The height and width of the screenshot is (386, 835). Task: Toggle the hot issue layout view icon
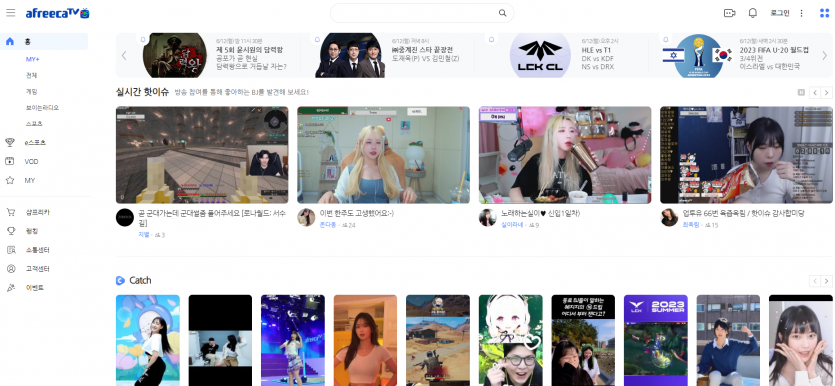tap(801, 93)
